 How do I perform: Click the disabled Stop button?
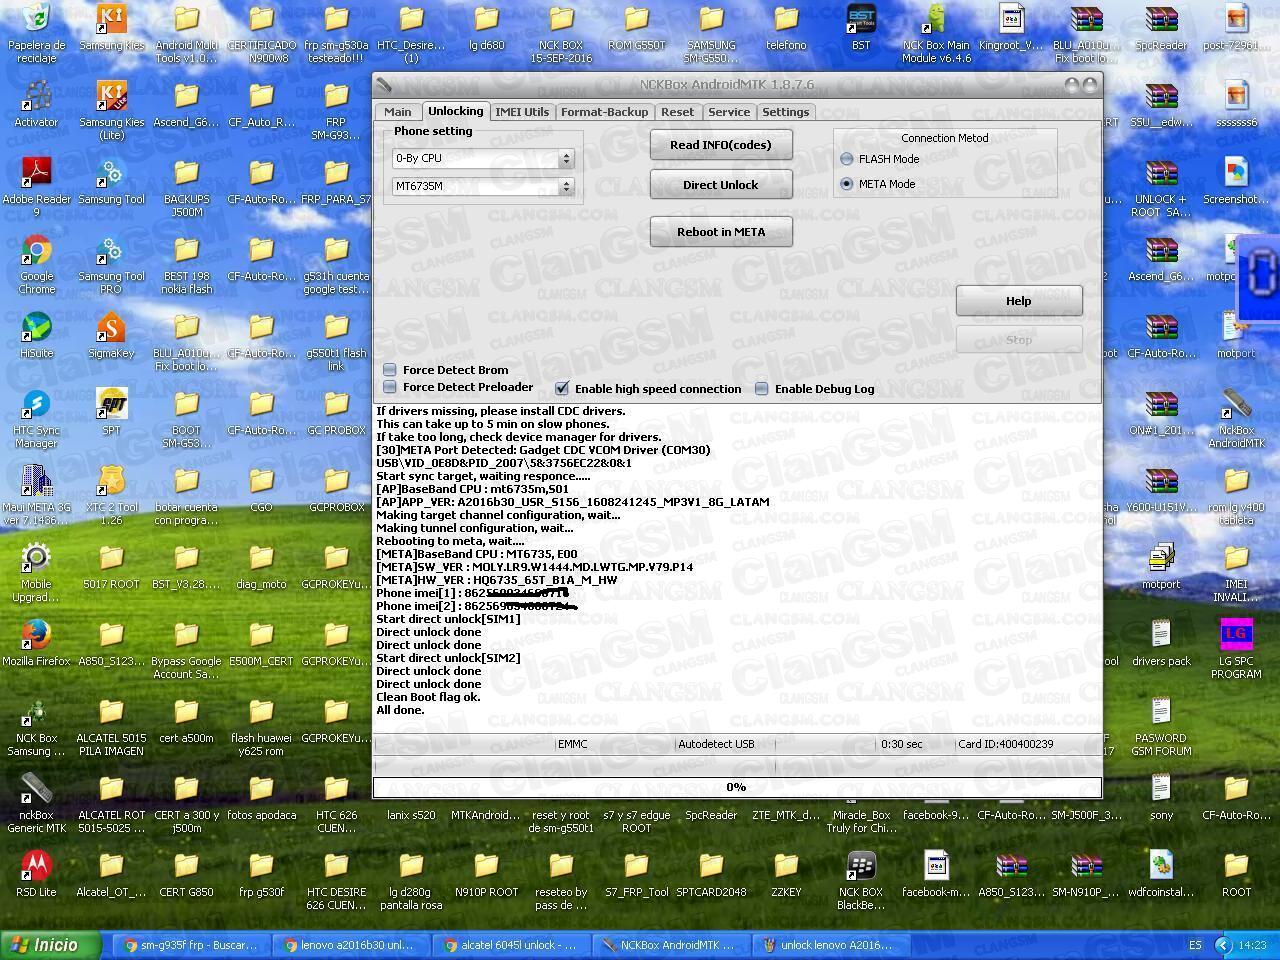click(x=1019, y=340)
